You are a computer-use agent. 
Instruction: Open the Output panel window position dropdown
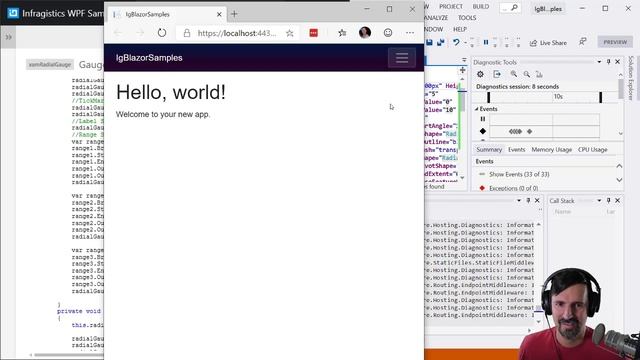519,200
